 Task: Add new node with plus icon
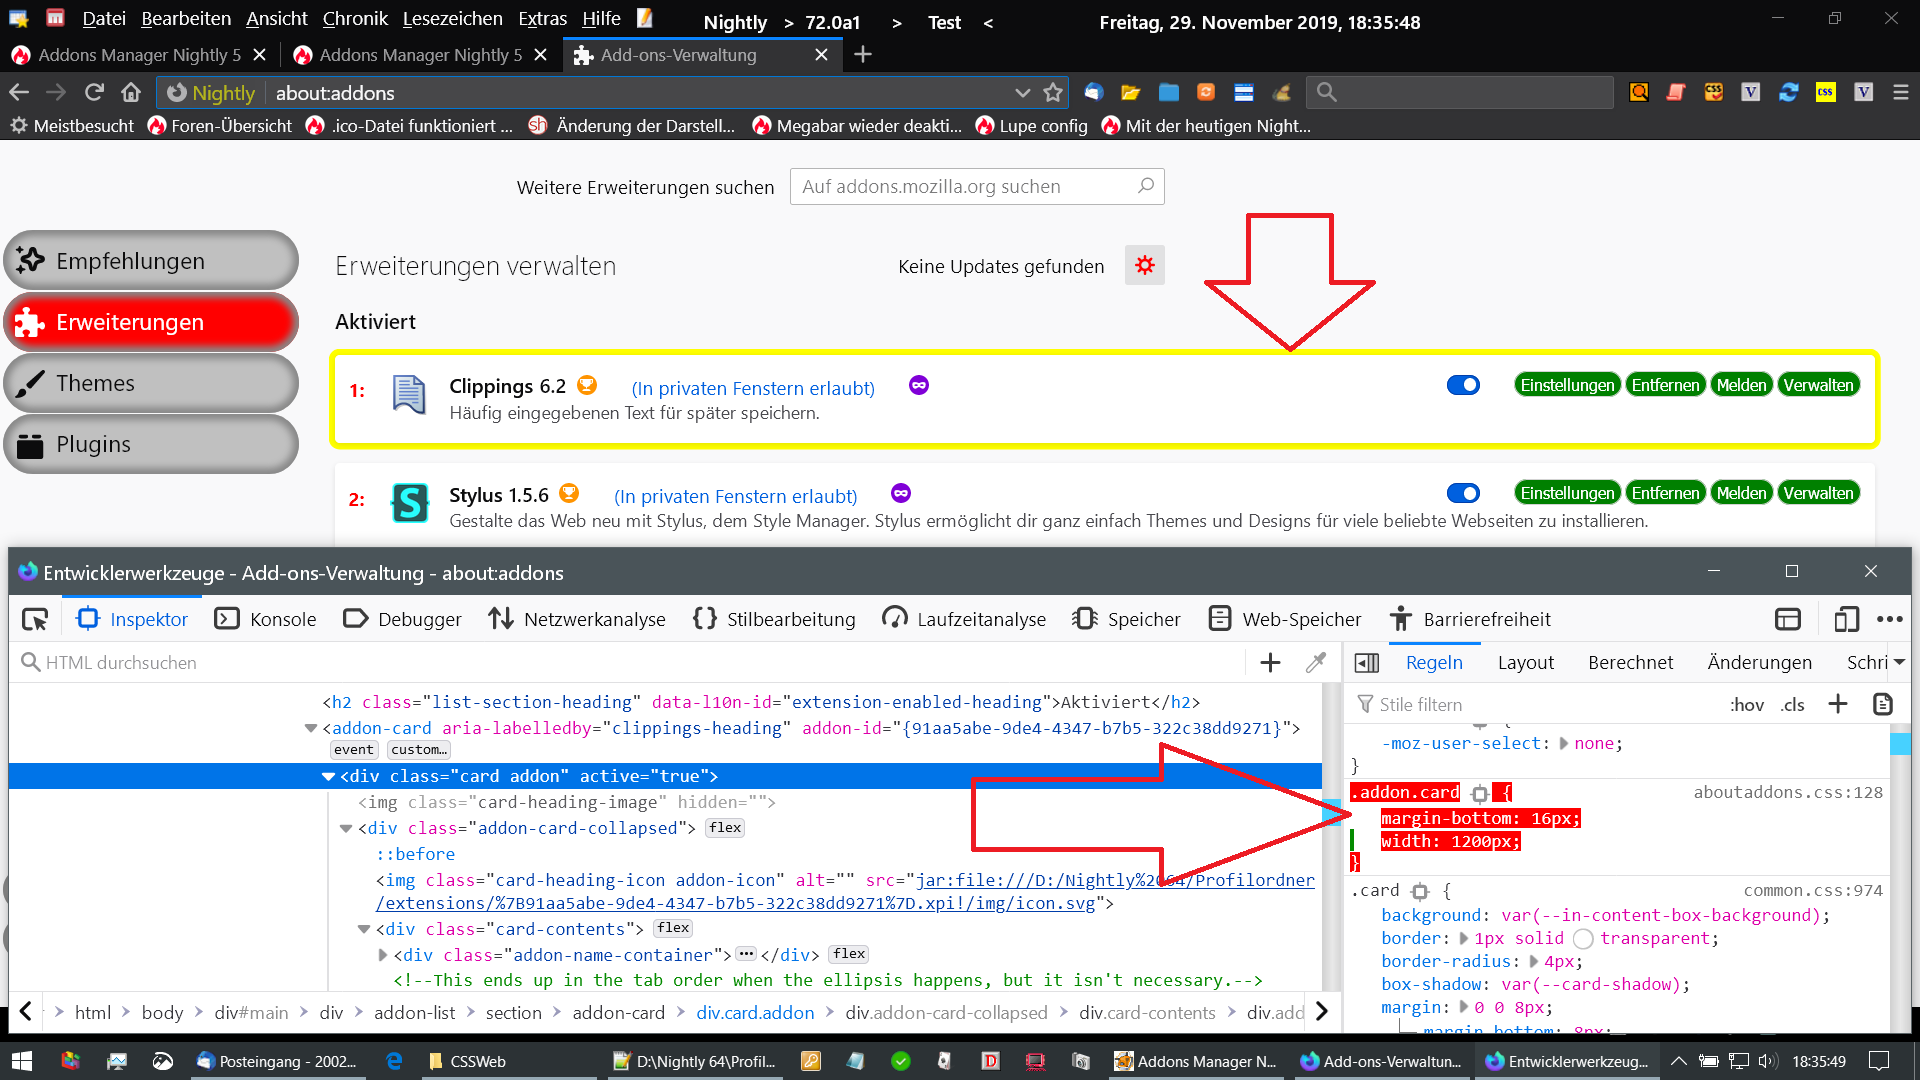tap(1270, 662)
